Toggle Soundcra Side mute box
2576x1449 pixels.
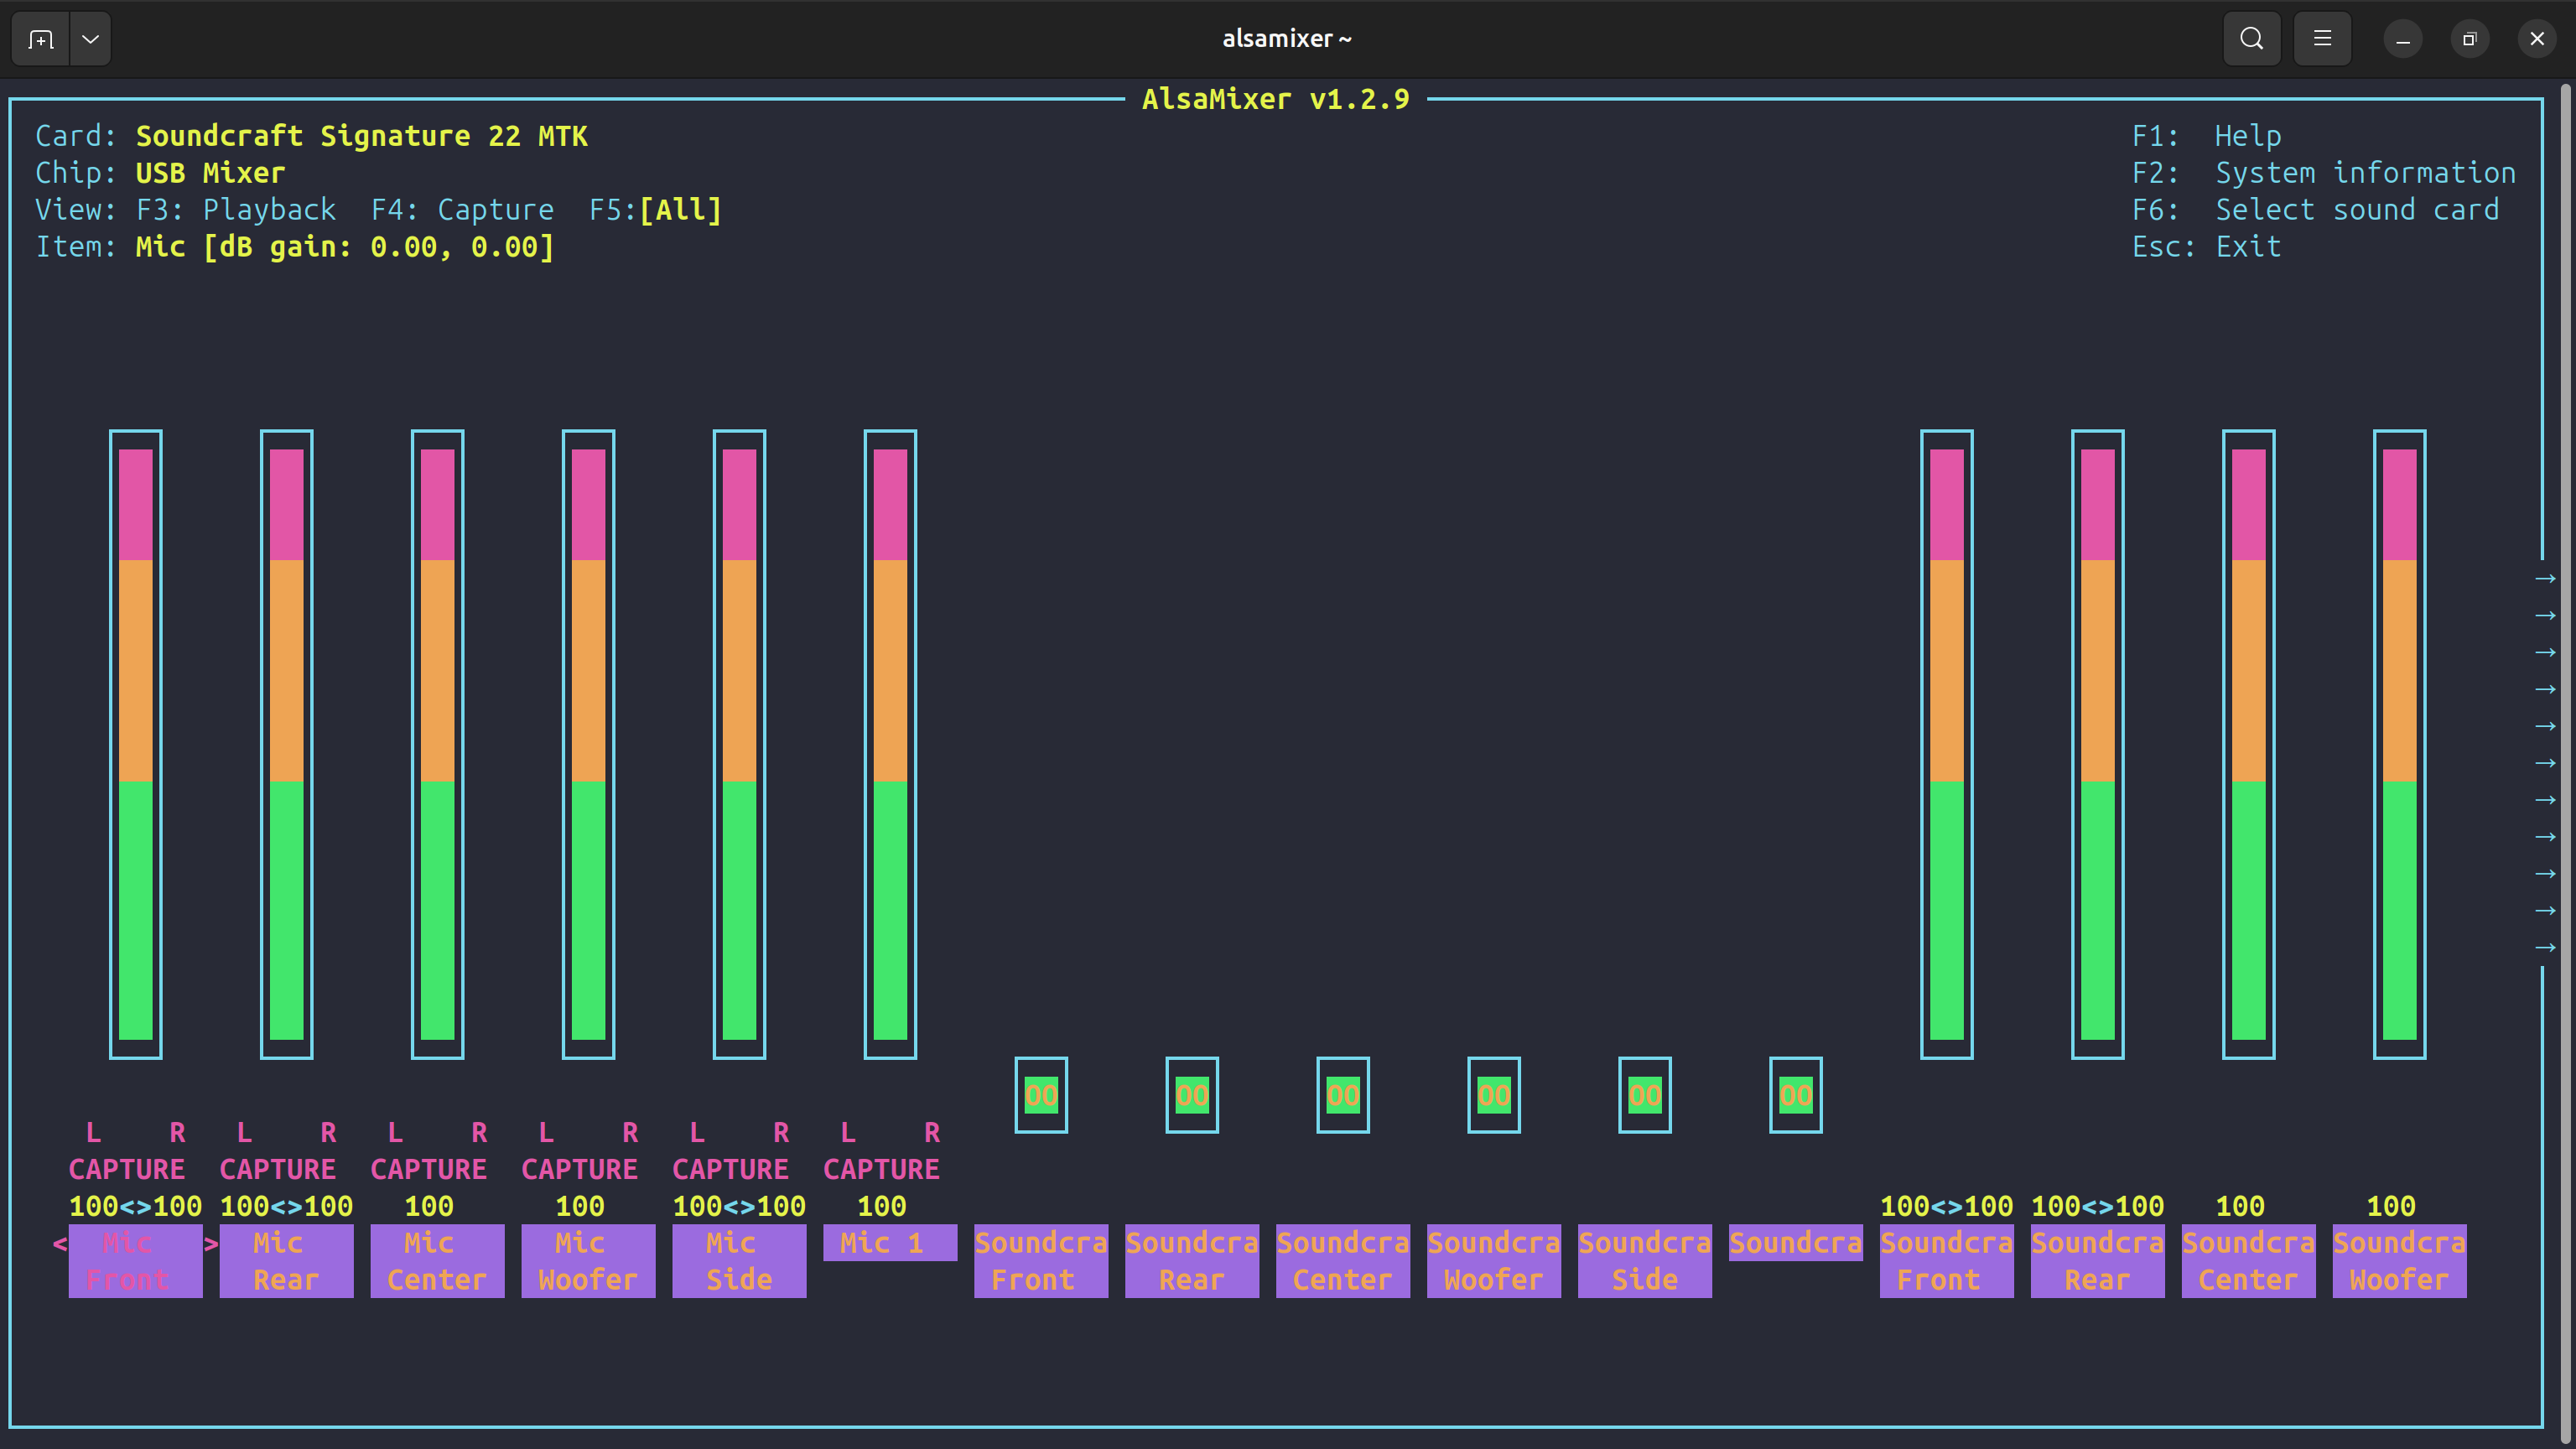coord(1644,1095)
